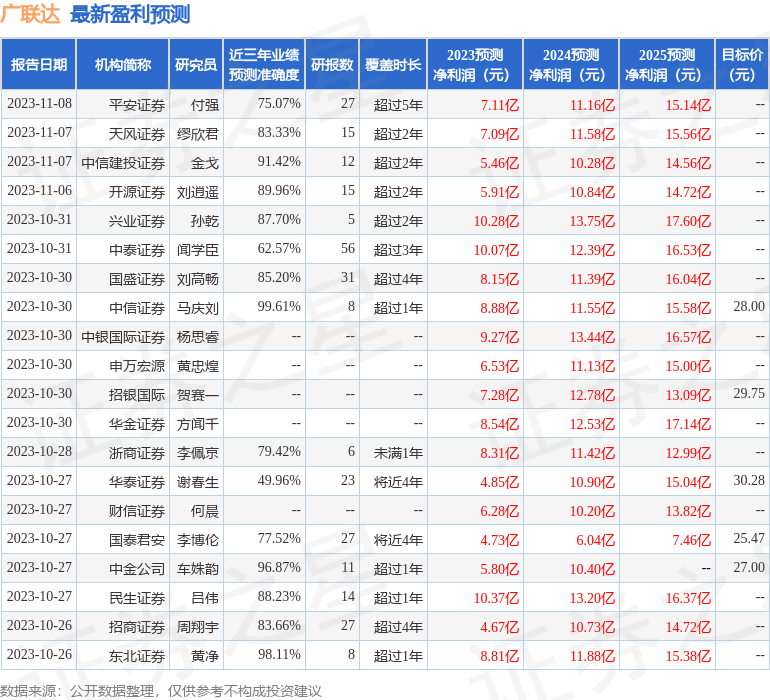The height and width of the screenshot is (700, 770).
Task: Click researcher name 马庆刘
Action: tap(198, 308)
